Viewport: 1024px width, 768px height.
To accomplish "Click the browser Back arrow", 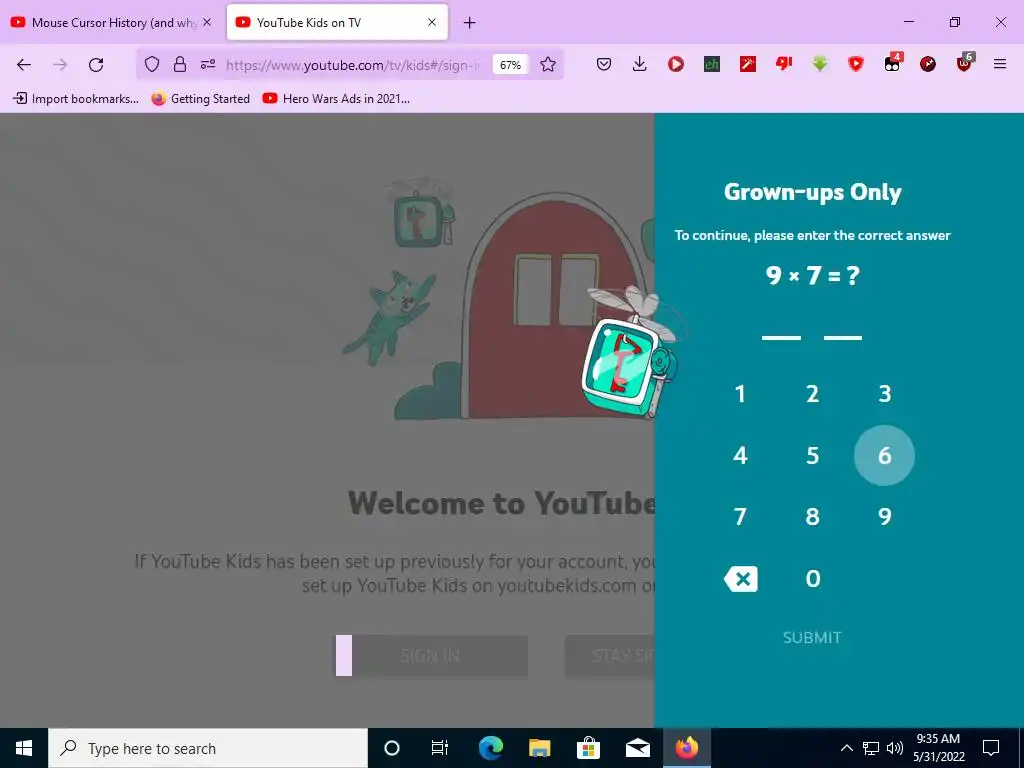I will pyautogui.click(x=24, y=64).
